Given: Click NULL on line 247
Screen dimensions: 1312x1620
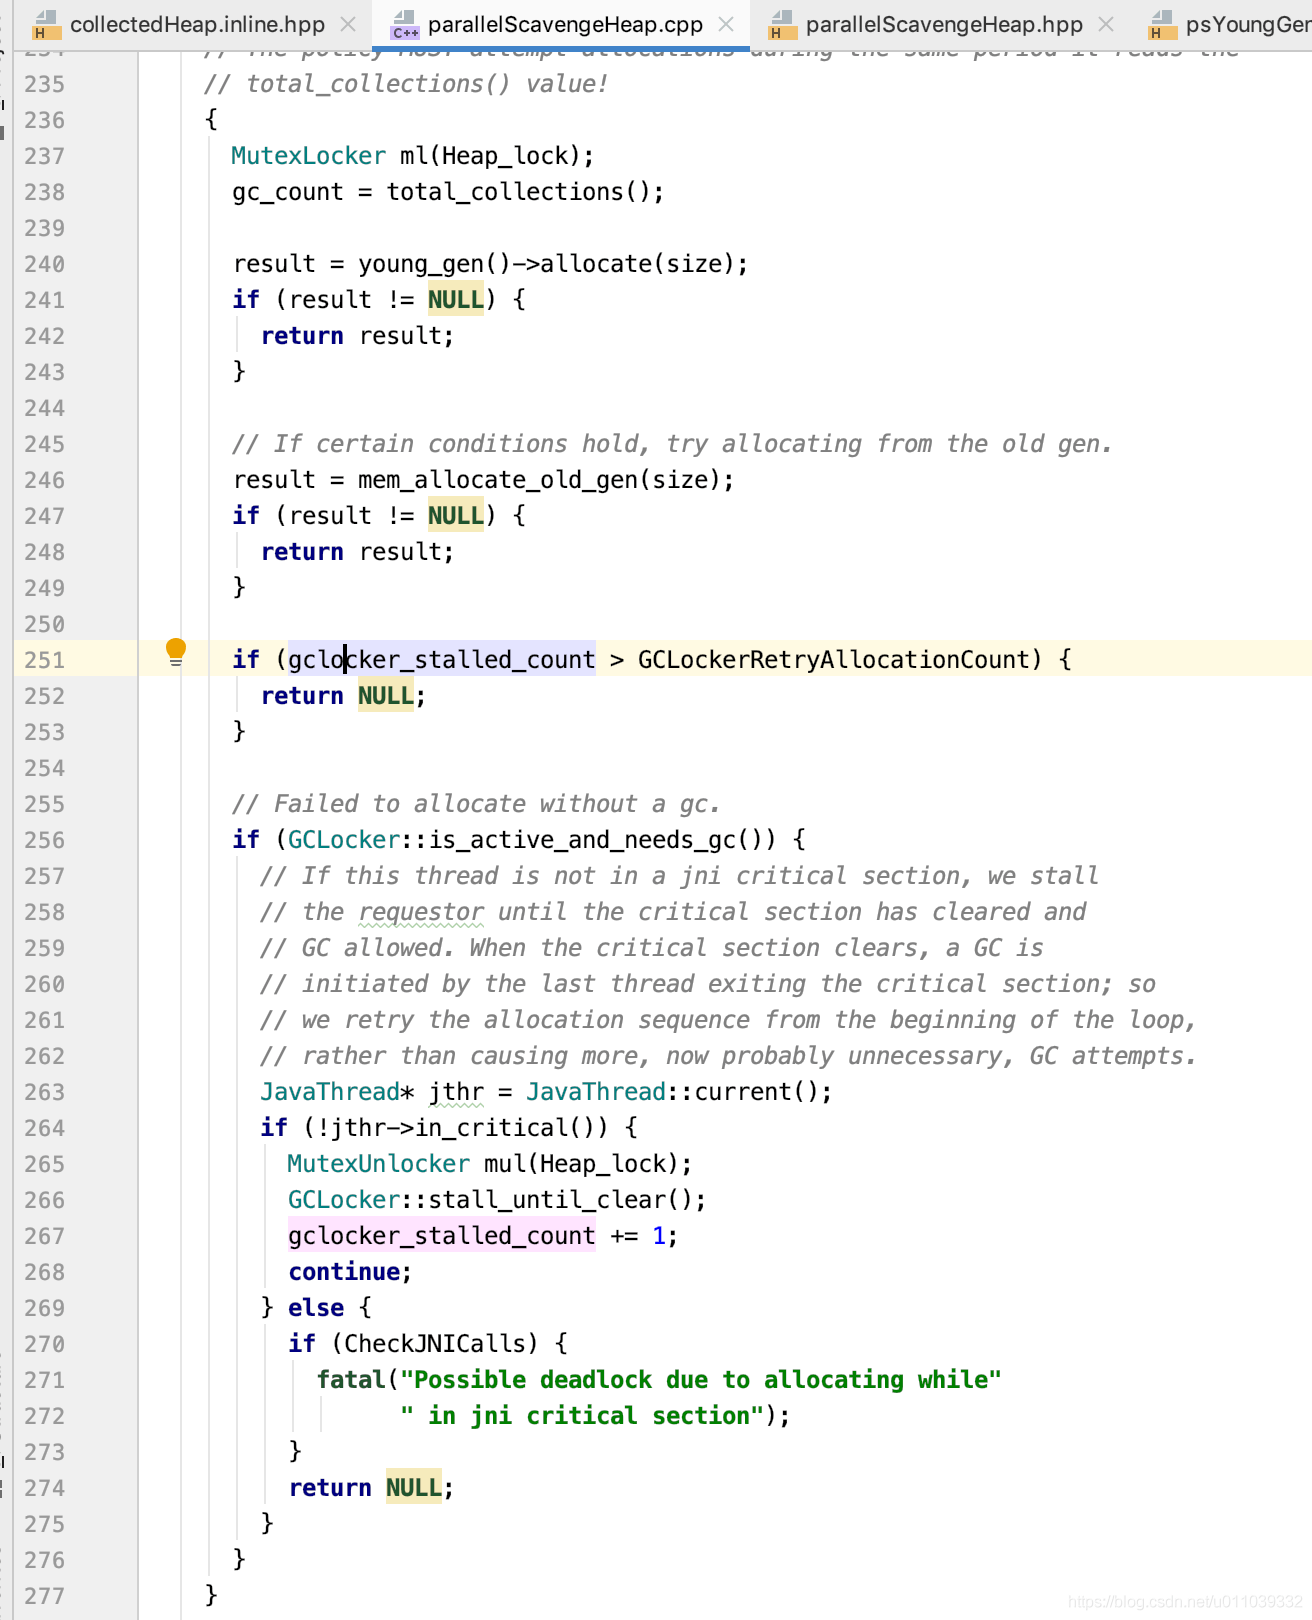Looking at the screenshot, I should (x=456, y=516).
